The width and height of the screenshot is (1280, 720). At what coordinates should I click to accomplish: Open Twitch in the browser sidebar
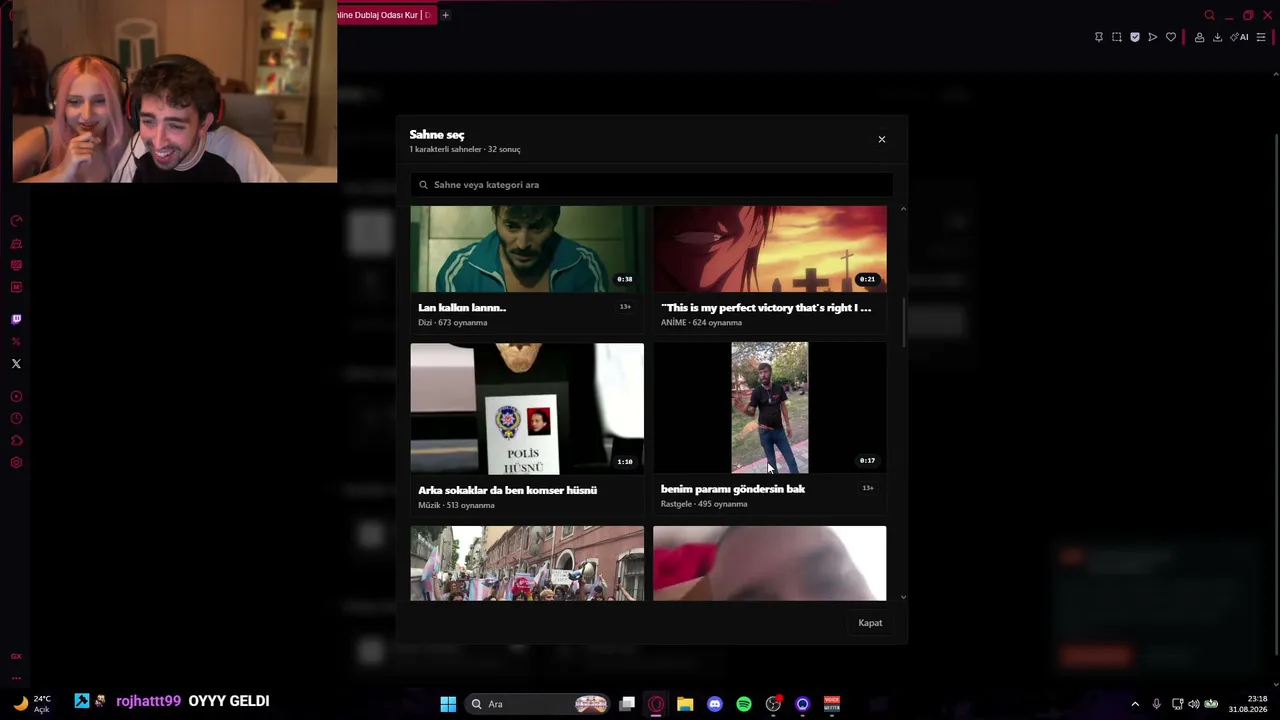(16, 319)
